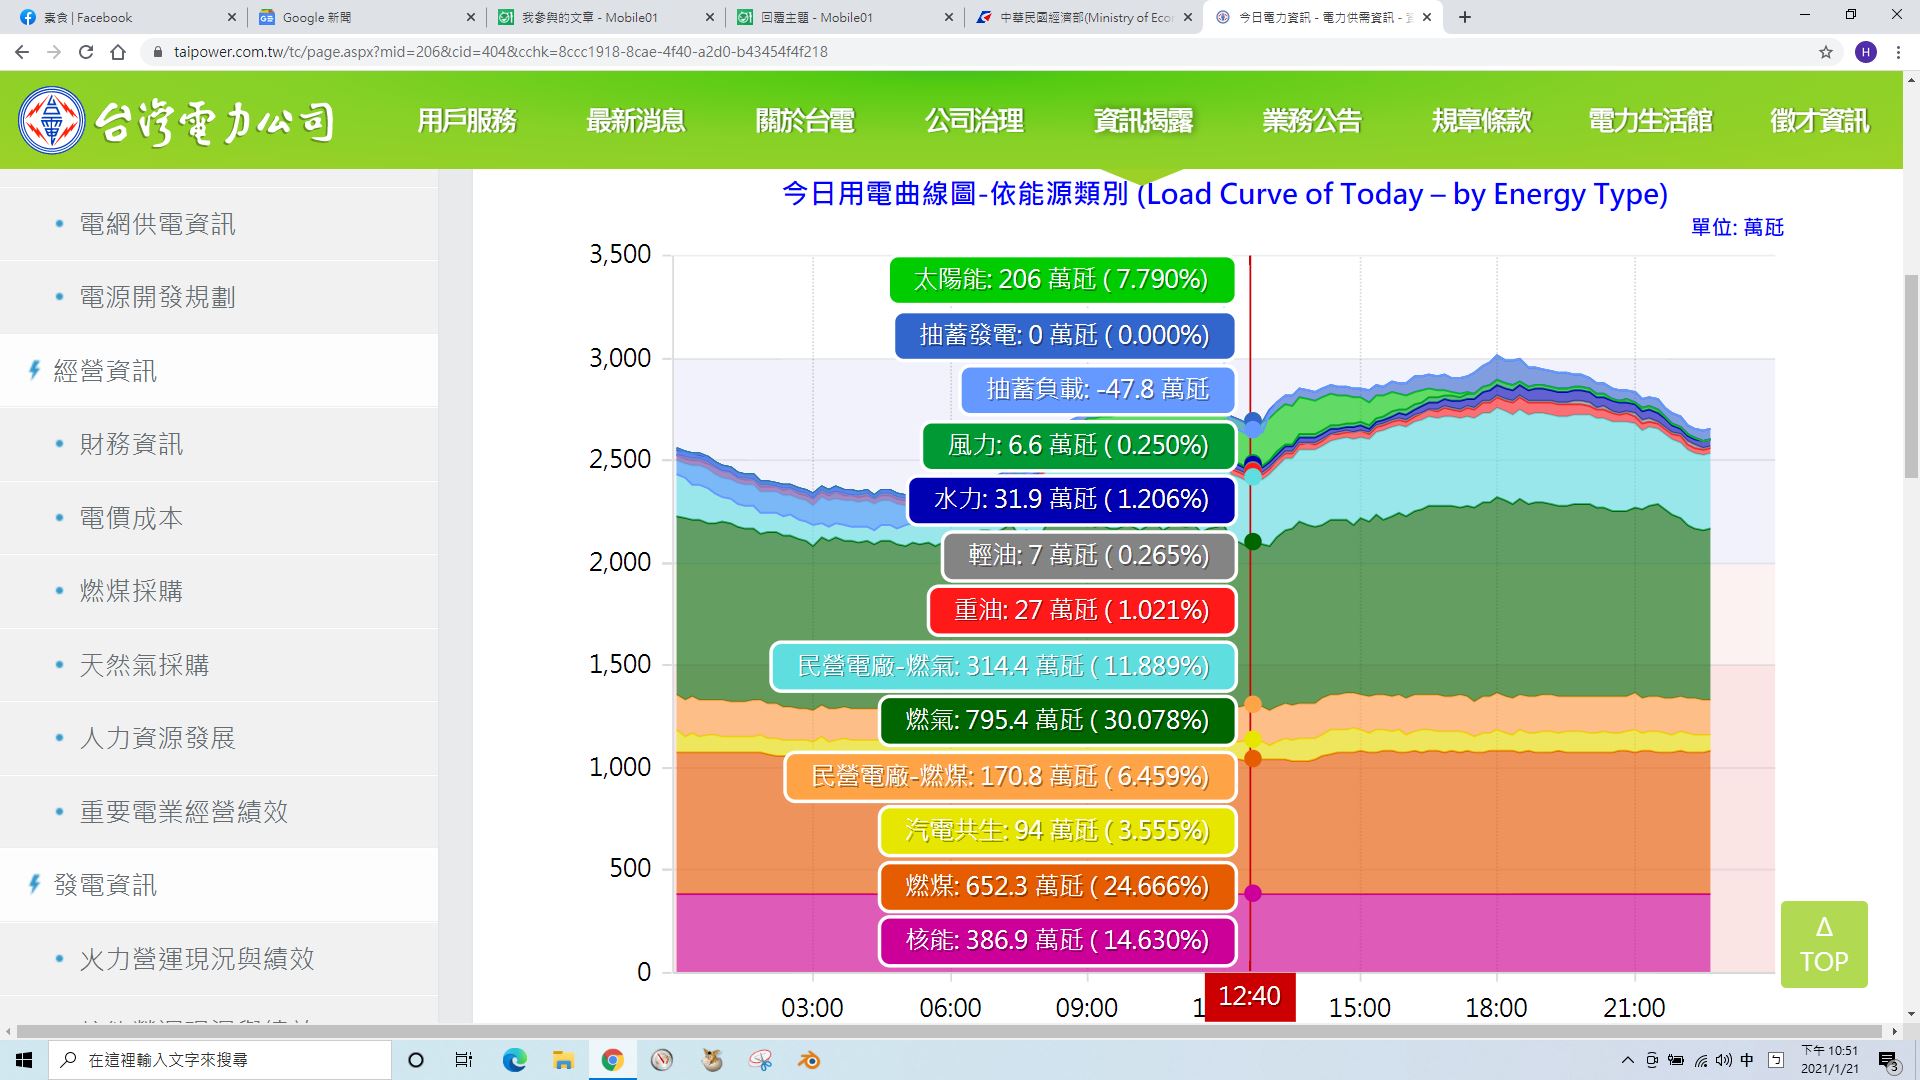
Task: Open File Explorer from the taskbar
Action: 563,1060
